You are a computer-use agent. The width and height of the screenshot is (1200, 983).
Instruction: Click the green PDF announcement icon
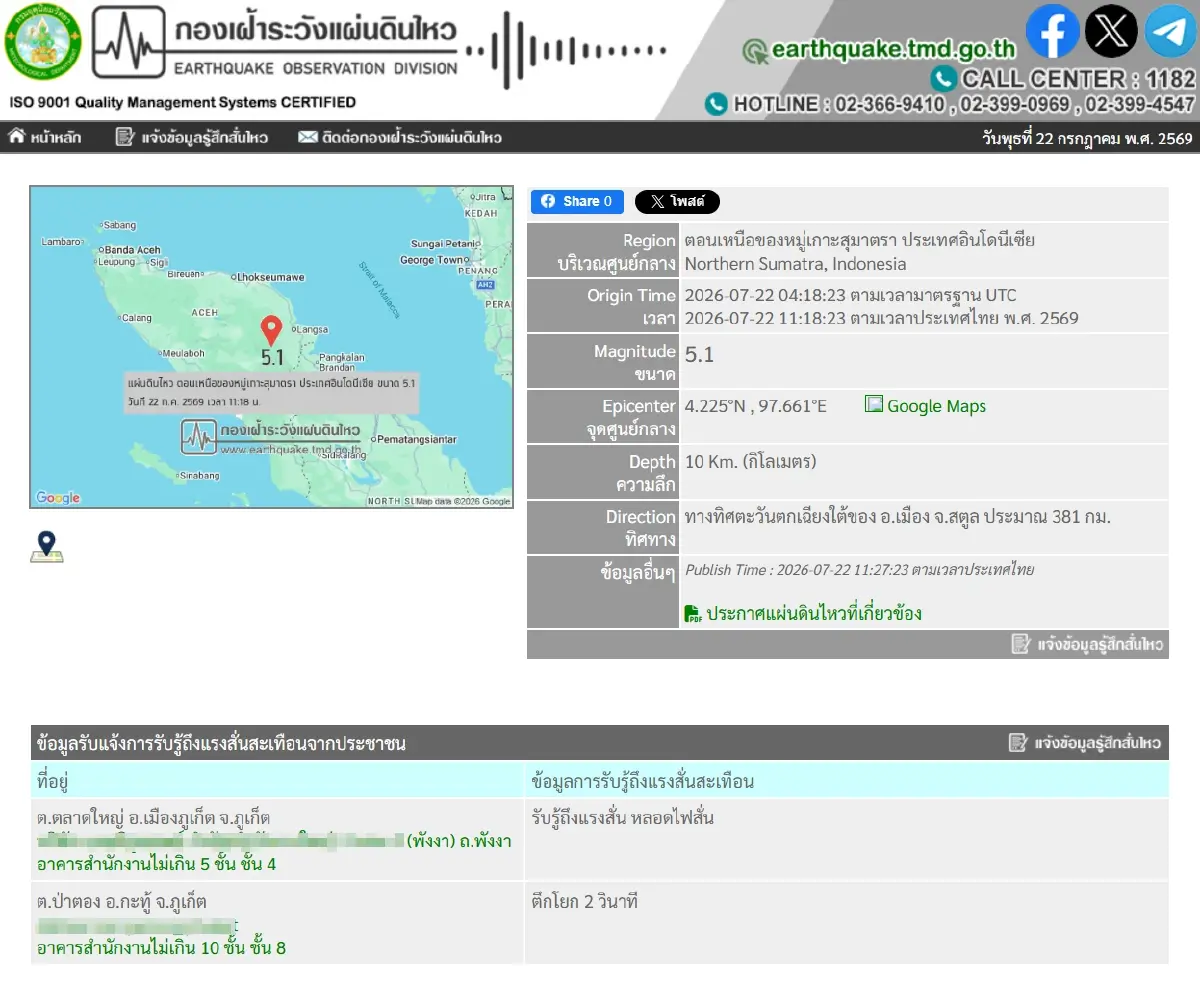pyautogui.click(x=693, y=614)
